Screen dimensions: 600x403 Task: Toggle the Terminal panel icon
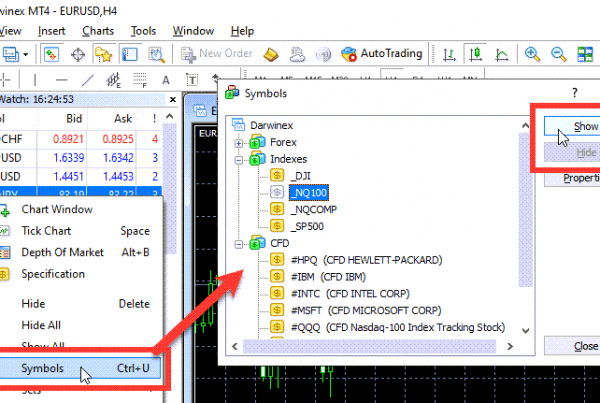tap(130, 54)
